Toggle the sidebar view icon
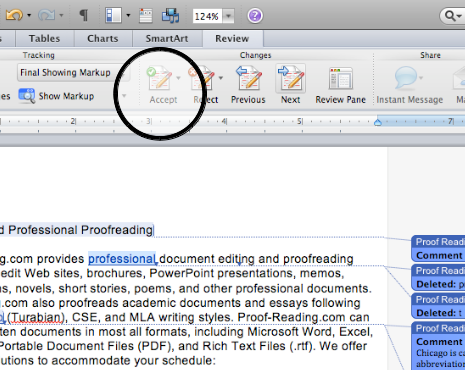This screenshot has height=370, width=465. pyautogui.click(x=113, y=15)
